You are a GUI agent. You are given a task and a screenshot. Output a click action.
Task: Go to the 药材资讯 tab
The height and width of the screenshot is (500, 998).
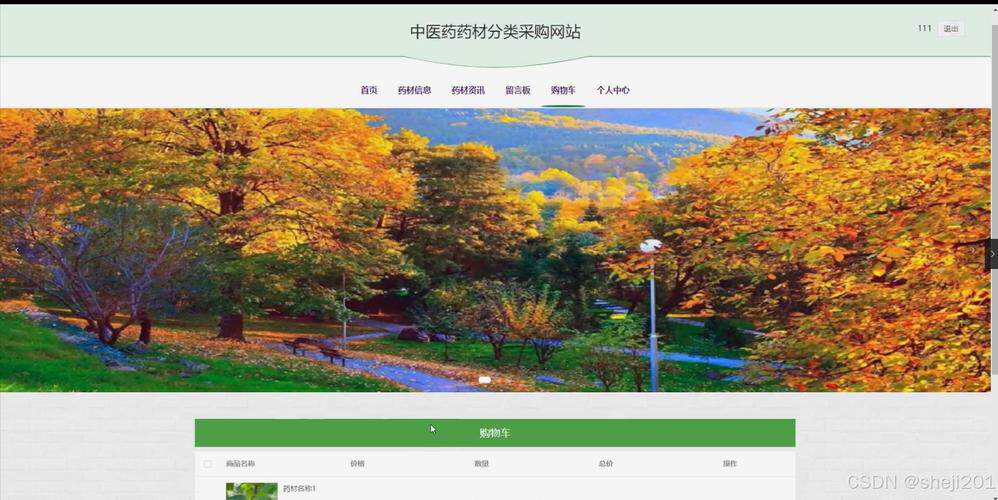pos(468,90)
